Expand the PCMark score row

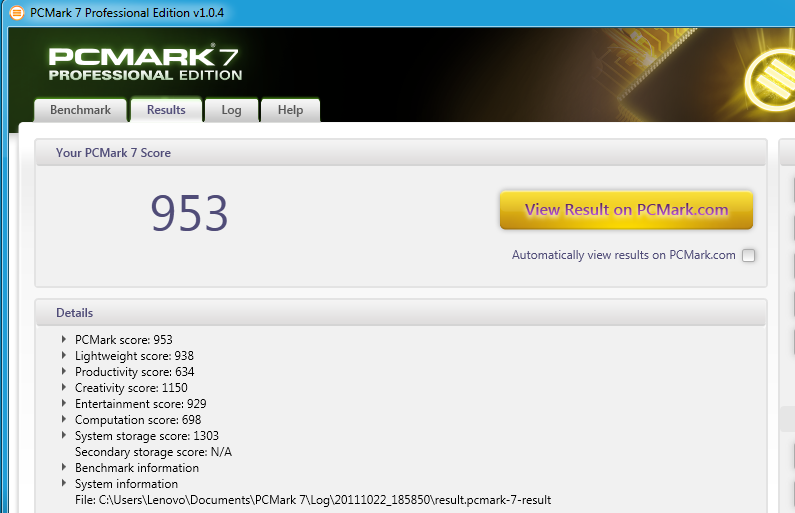point(64,339)
